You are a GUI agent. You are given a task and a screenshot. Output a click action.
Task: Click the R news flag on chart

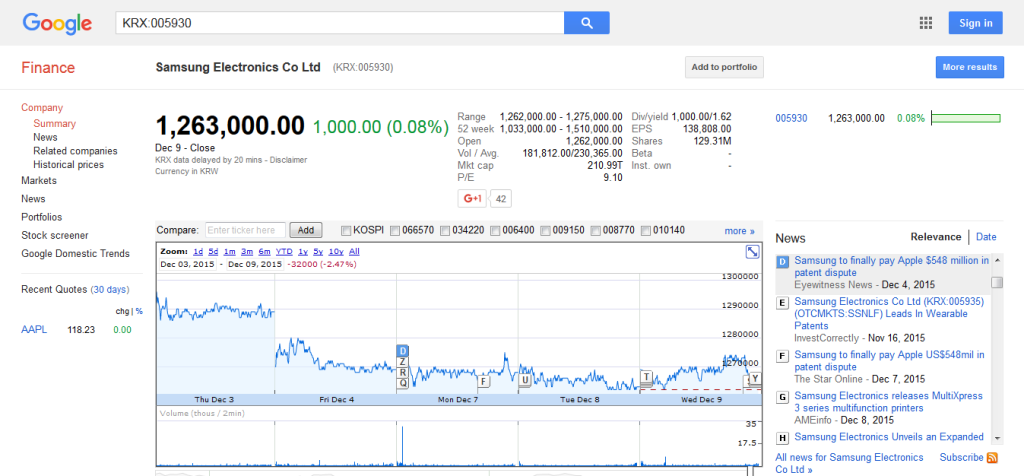tap(403, 372)
